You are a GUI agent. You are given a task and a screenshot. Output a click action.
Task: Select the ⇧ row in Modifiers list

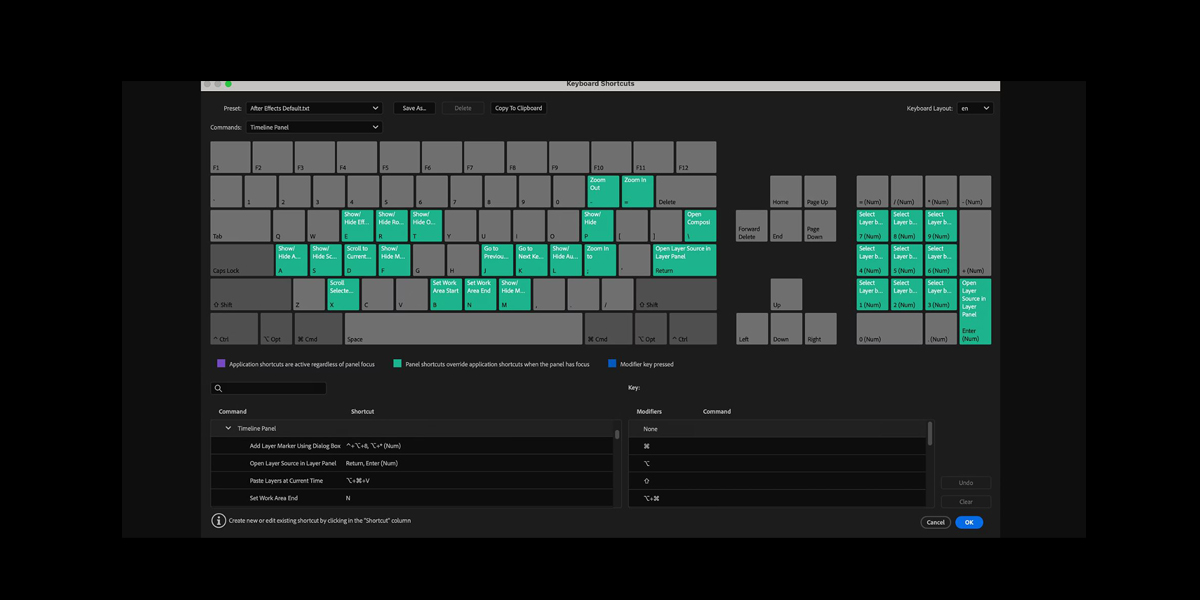(778, 481)
